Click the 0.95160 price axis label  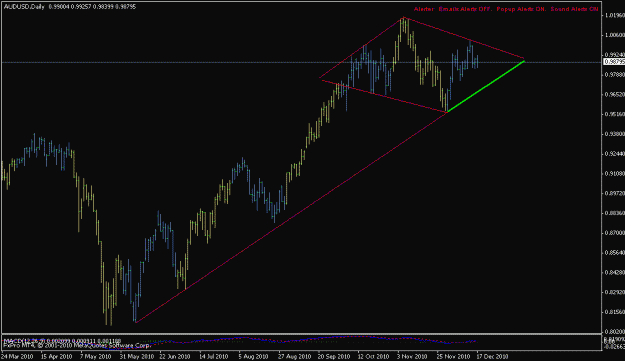615,114
